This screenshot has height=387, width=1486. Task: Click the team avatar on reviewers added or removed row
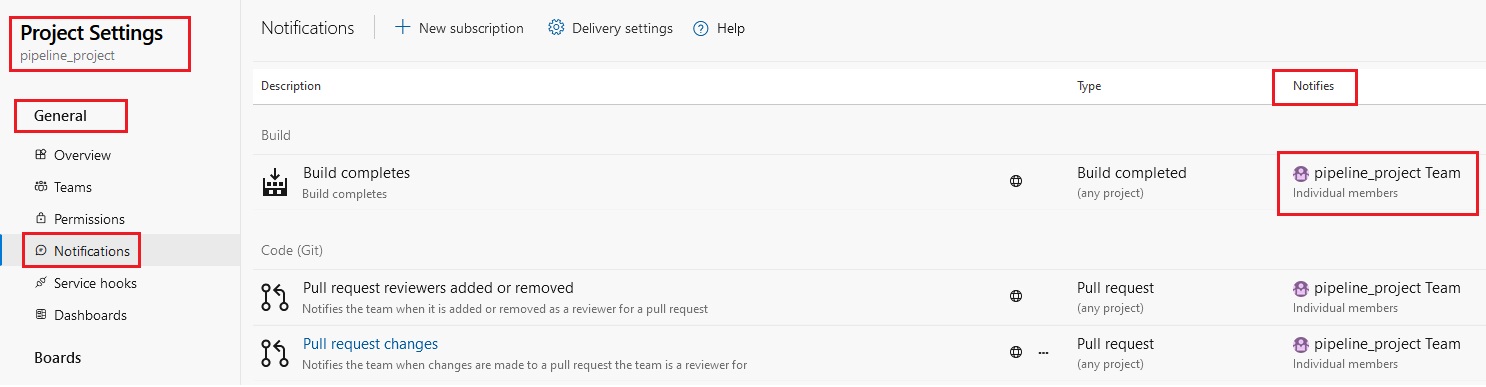(1301, 288)
